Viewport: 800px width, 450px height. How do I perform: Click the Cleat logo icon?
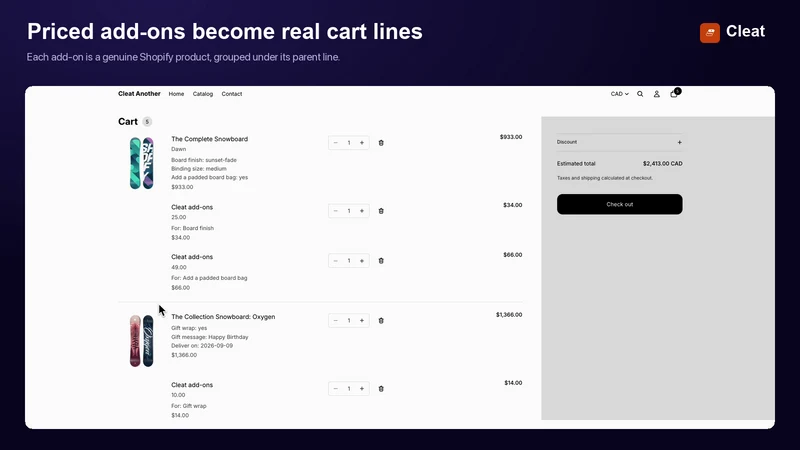710,33
